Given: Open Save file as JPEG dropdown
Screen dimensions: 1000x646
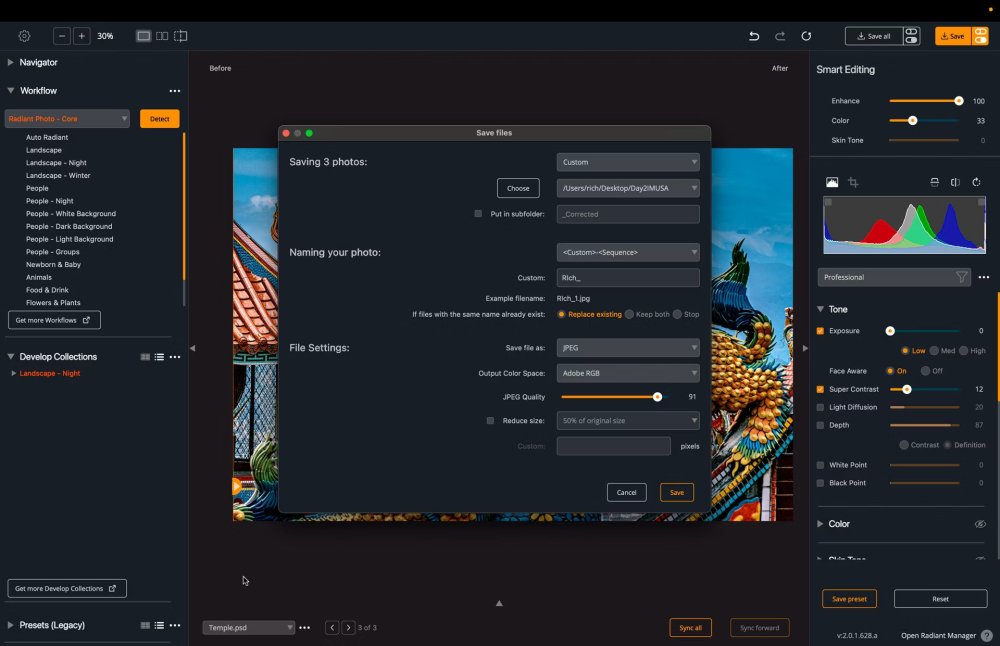Looking at the screenshot, I should coord(628,348).
